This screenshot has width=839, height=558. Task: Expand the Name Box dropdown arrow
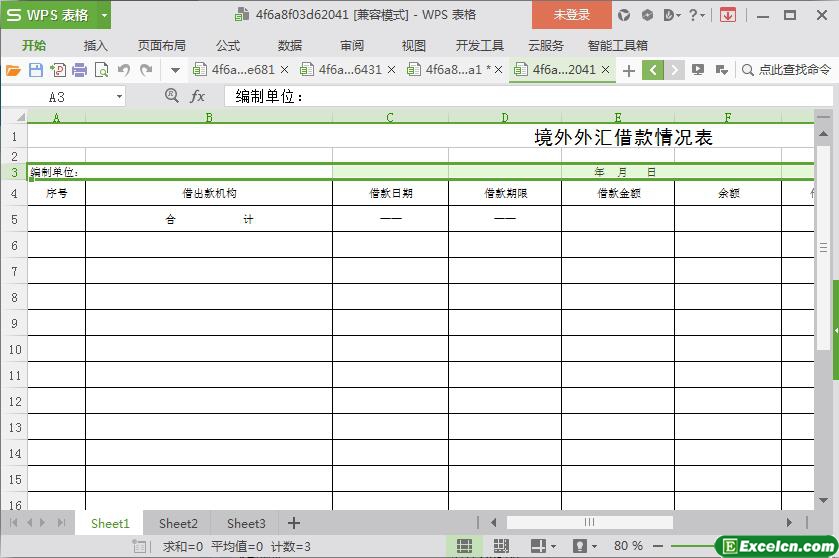(x=119, y=97)
